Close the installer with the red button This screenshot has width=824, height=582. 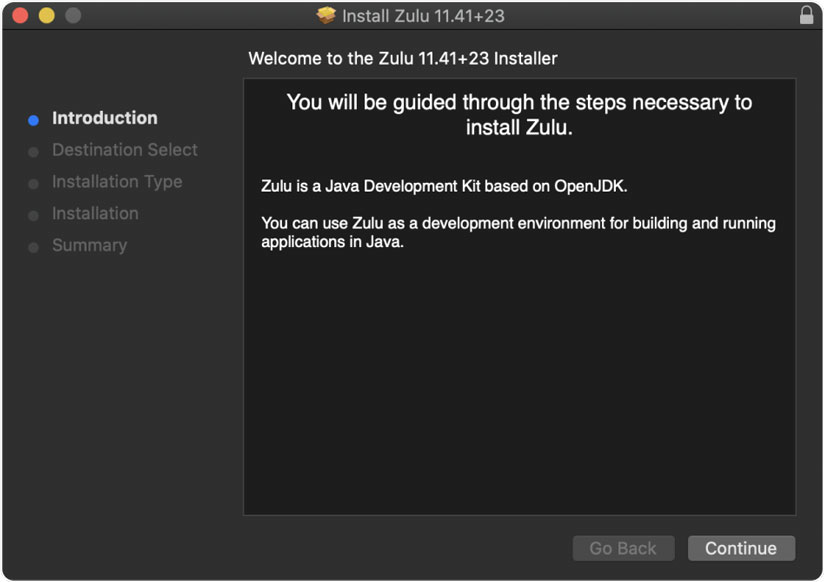(x=20, y=16)
